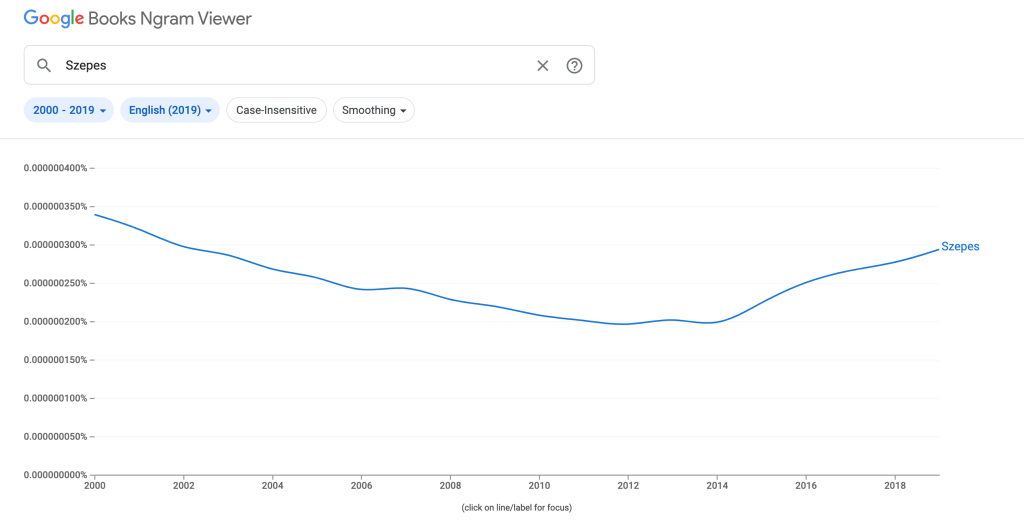This screenshot has height=526, width=1024.
Task: Open the Smoothing dropdown
Action: click(374, 110)
